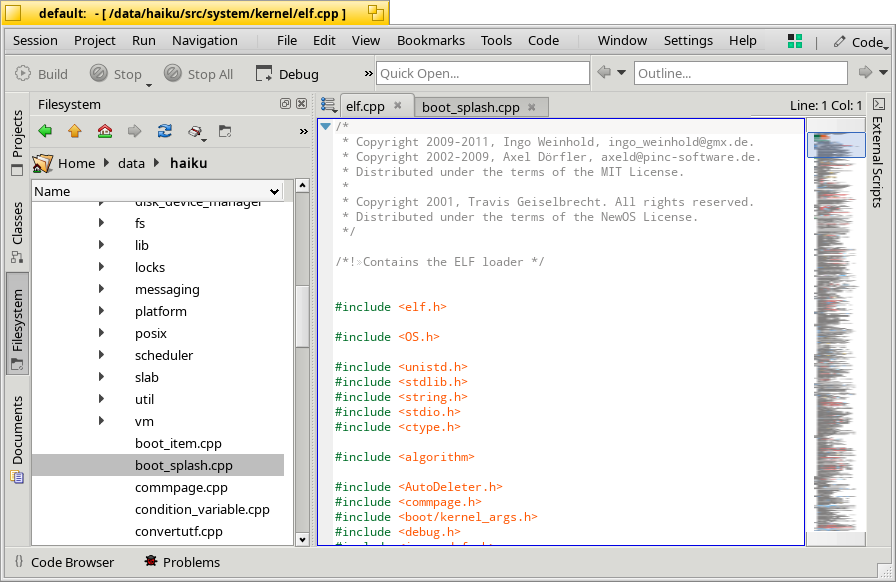Open the Navigation menu
This screenshot has width=896, height=582.
click(205, 41)
